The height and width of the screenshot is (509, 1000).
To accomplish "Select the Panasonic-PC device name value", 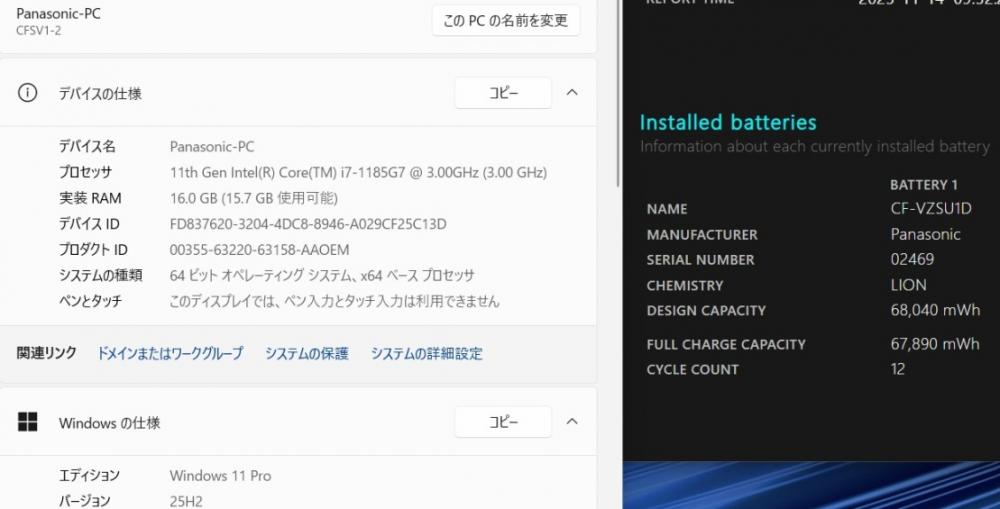I will [x=212, y=147].
